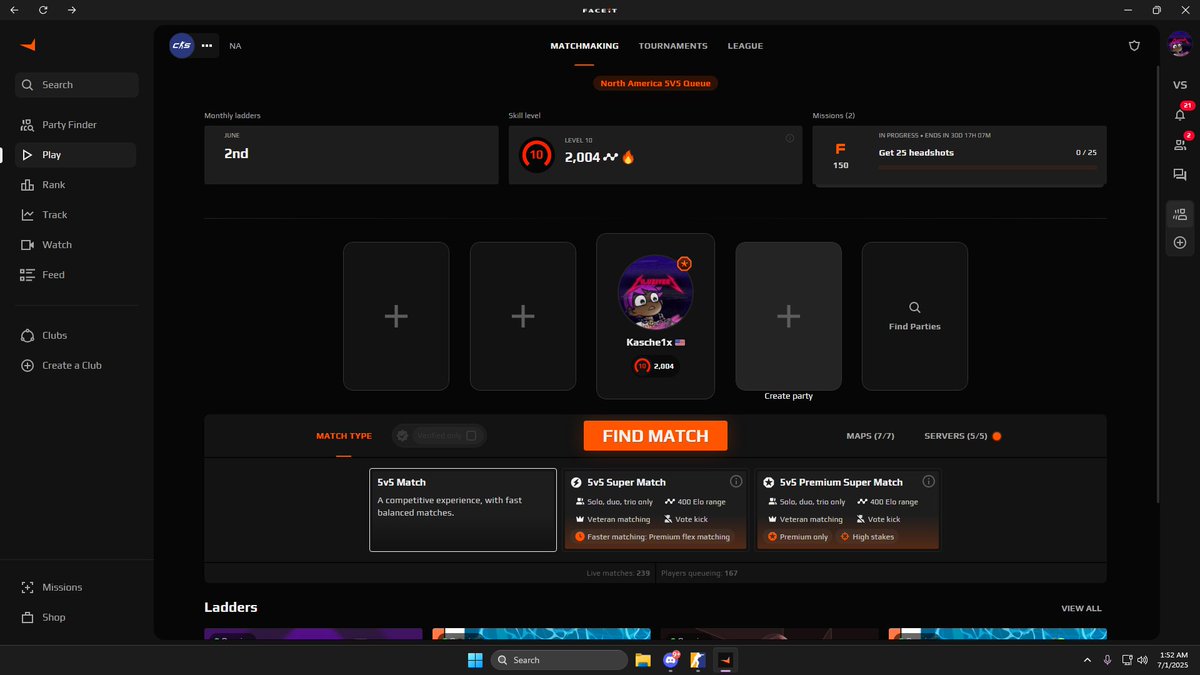Open File Explorer from the taskbar
This screenshot has height=675, width=1200.
pyautogui.click(x=643, y=660)
